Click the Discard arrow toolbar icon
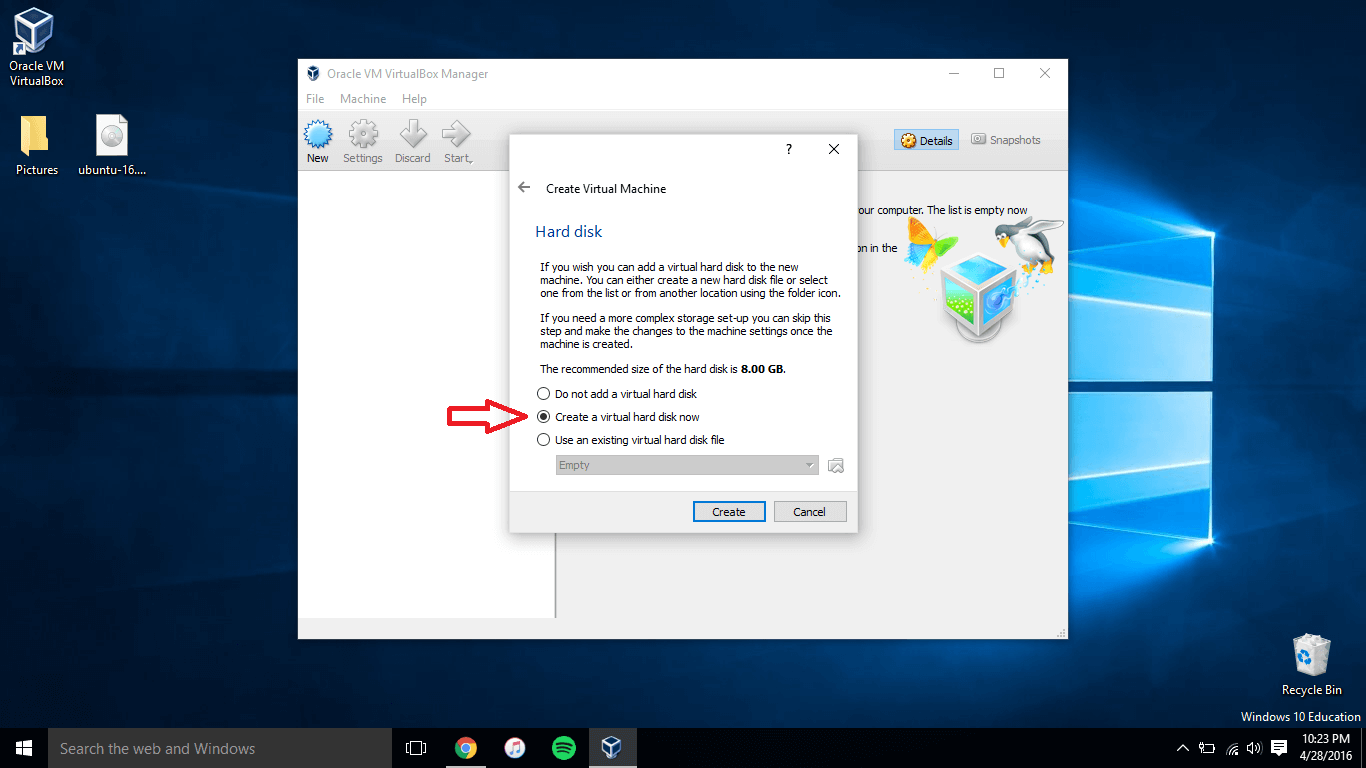Image resolution: width=1366 pixels, height=768 pixels. tap(412, 142)
